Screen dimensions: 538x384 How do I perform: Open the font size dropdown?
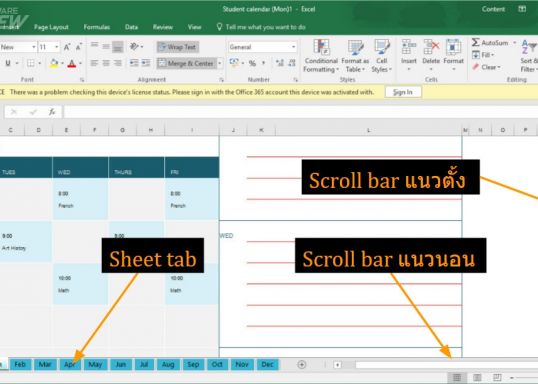pyautogui.click(x=57, y=47)
